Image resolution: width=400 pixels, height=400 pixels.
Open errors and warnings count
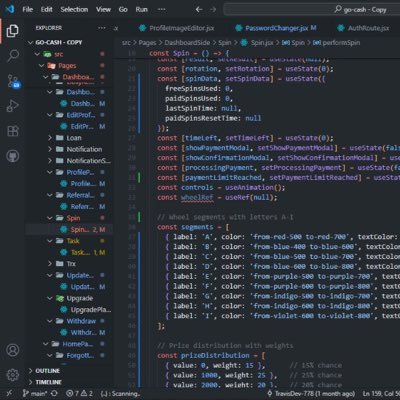(80, 394)
